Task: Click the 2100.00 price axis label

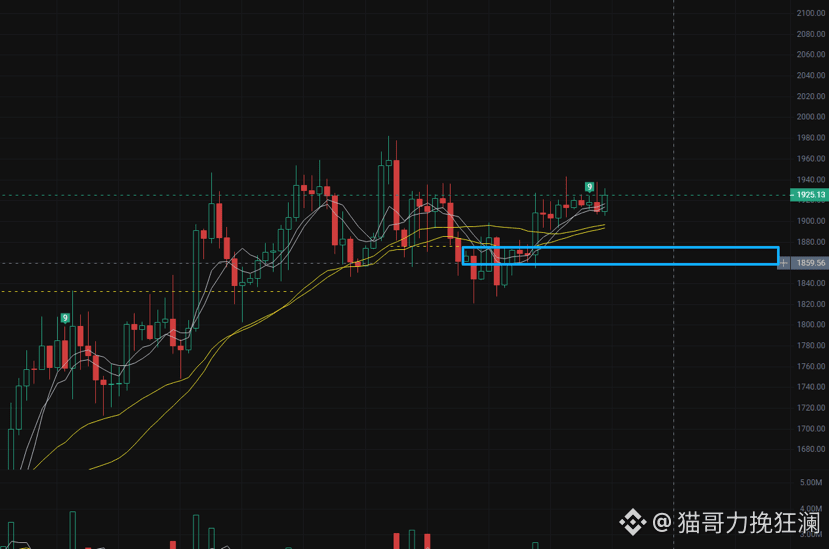Action: tap(810, 13)
